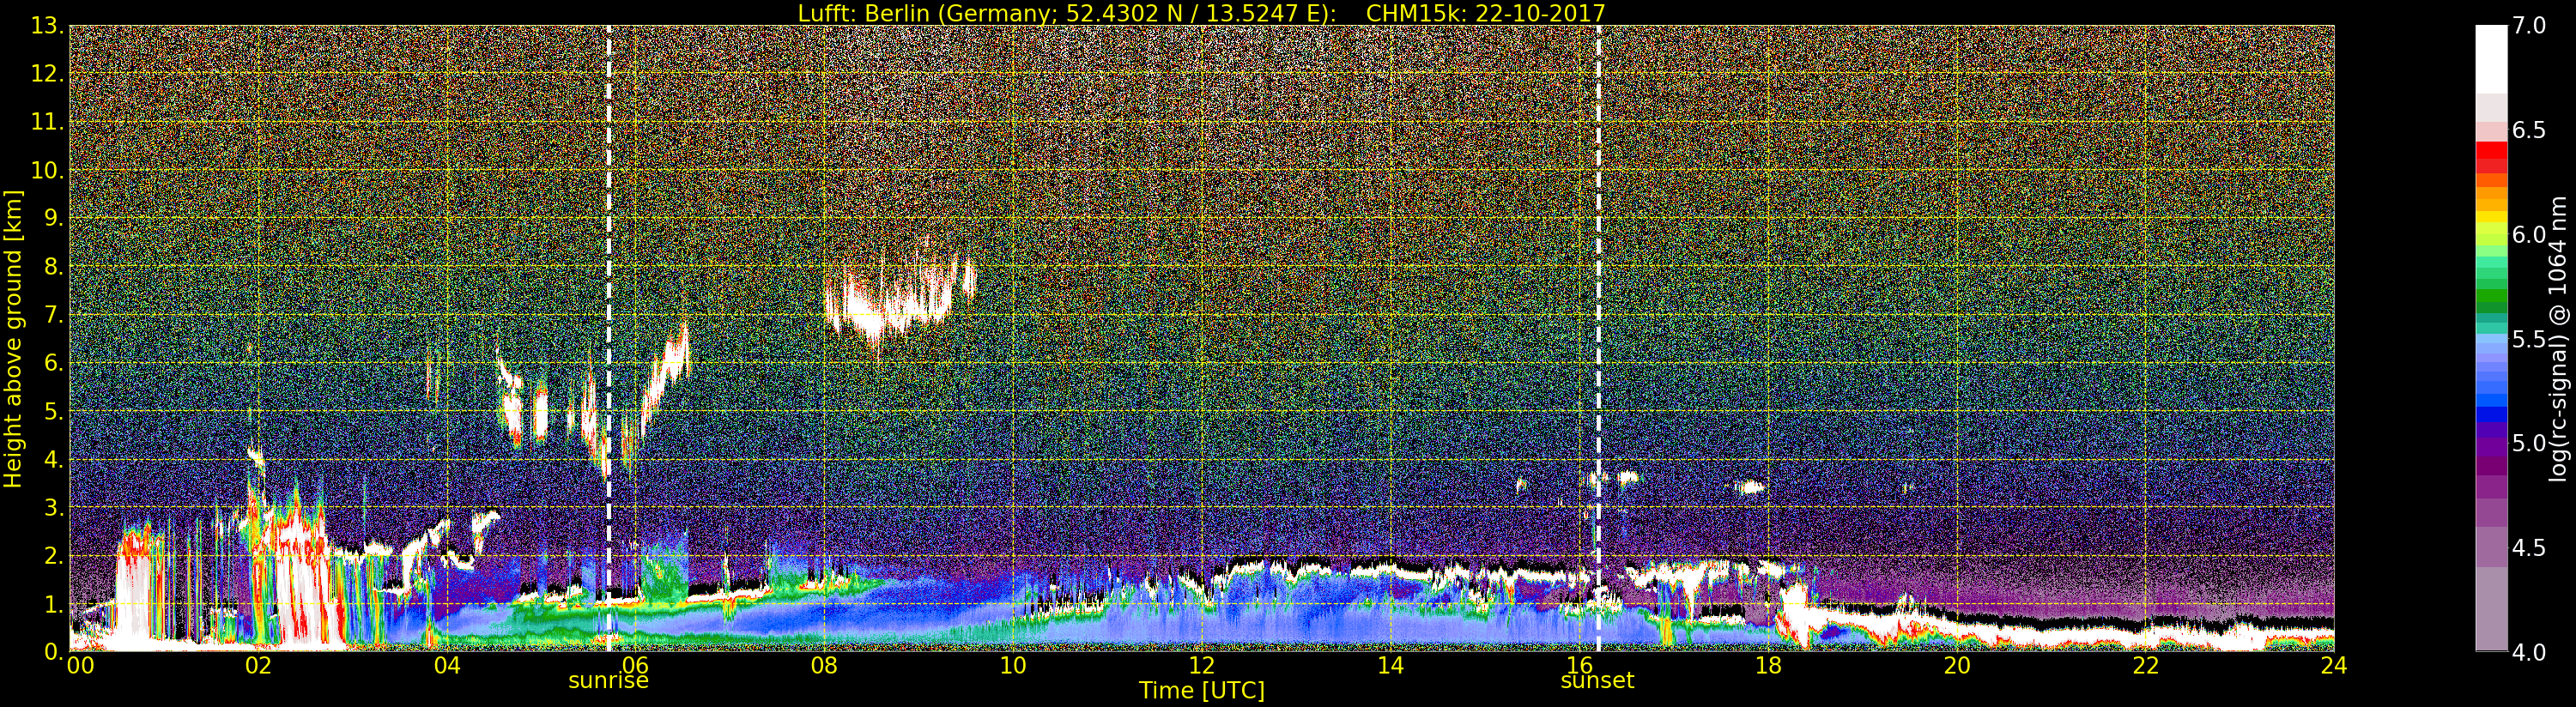Viewport: 2576px width, 707px height.
Task: Click the "Time [UTC]" axis label
Action: [1201, 690]
